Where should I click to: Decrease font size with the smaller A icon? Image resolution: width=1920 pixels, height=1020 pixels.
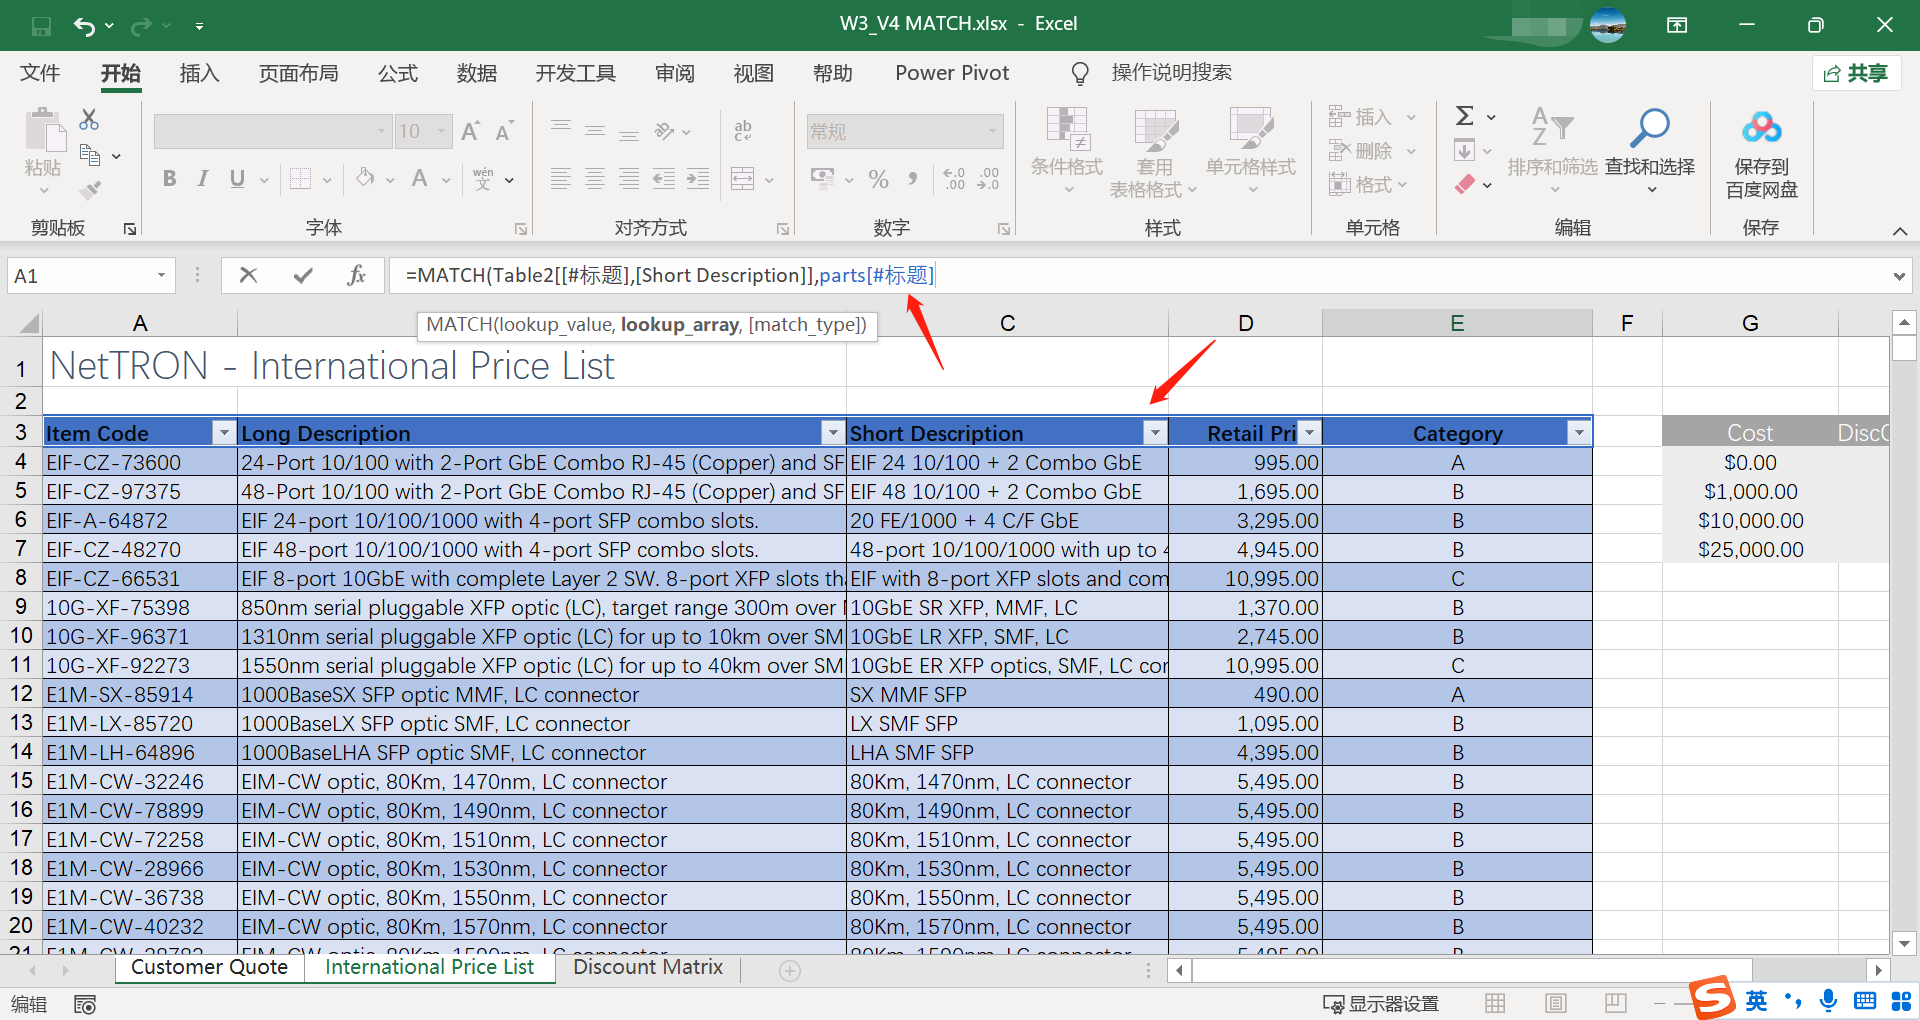pyautogui.click(x=503, y=131)
